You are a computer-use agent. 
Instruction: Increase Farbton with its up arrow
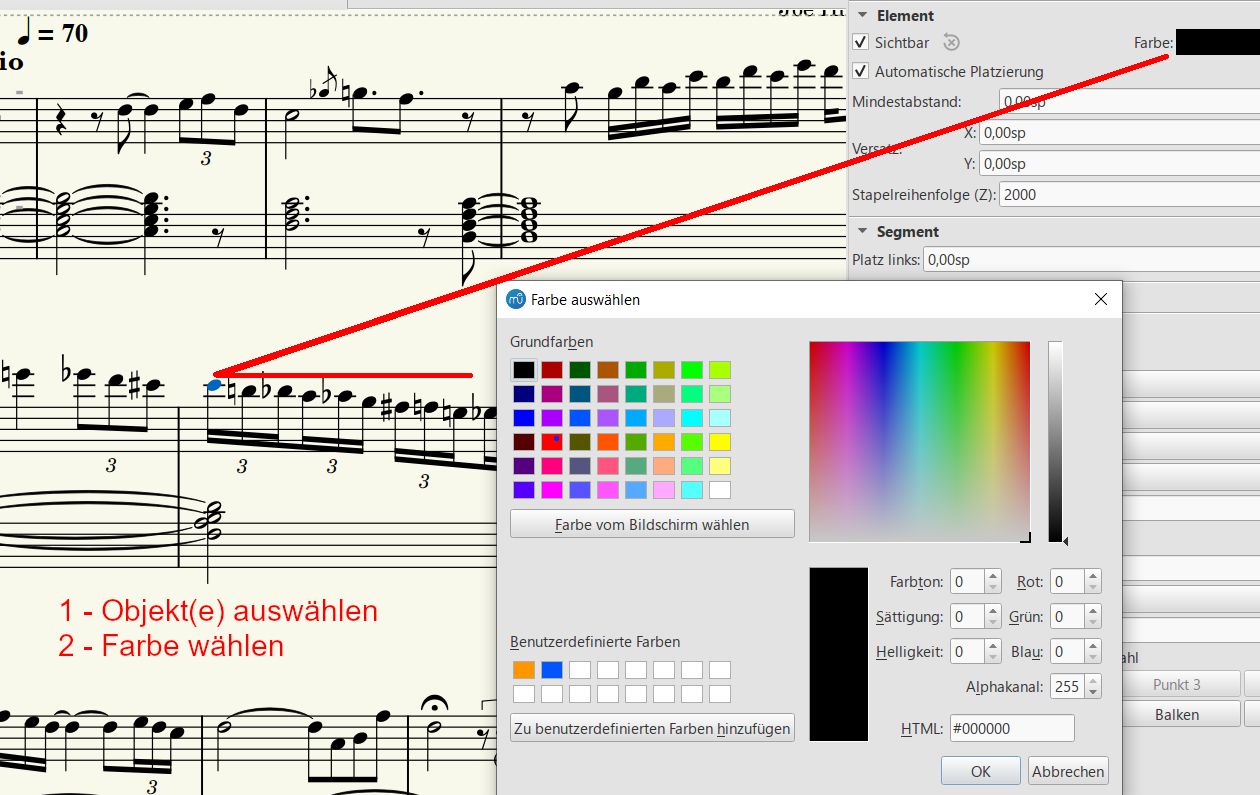(x=992, y=576)
